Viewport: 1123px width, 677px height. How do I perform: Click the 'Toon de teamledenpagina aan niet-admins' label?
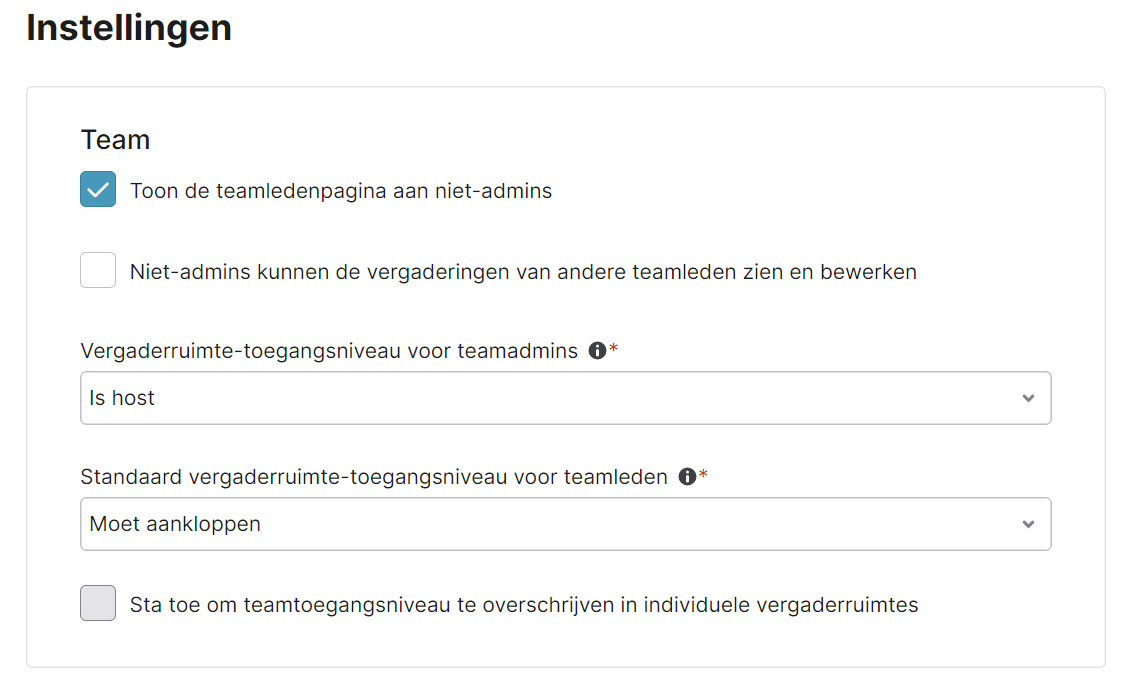click(341, 191)
